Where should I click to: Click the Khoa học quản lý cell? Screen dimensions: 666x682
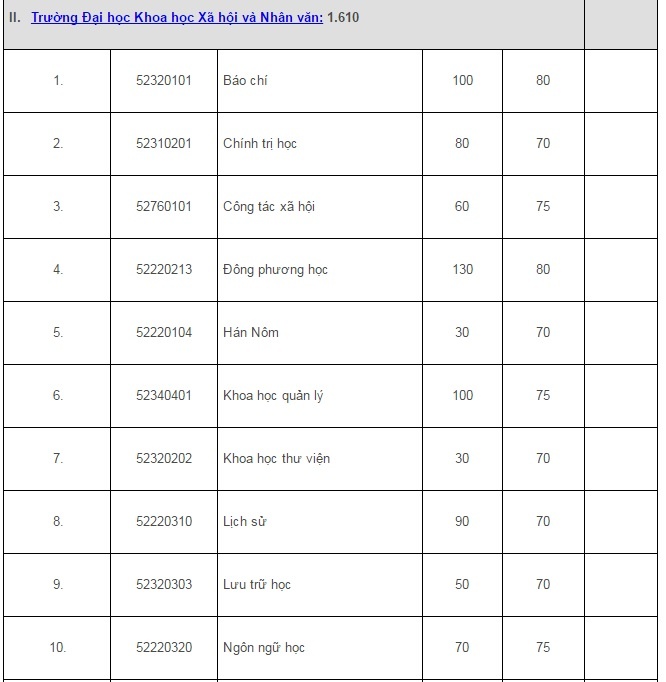(272, 395)
